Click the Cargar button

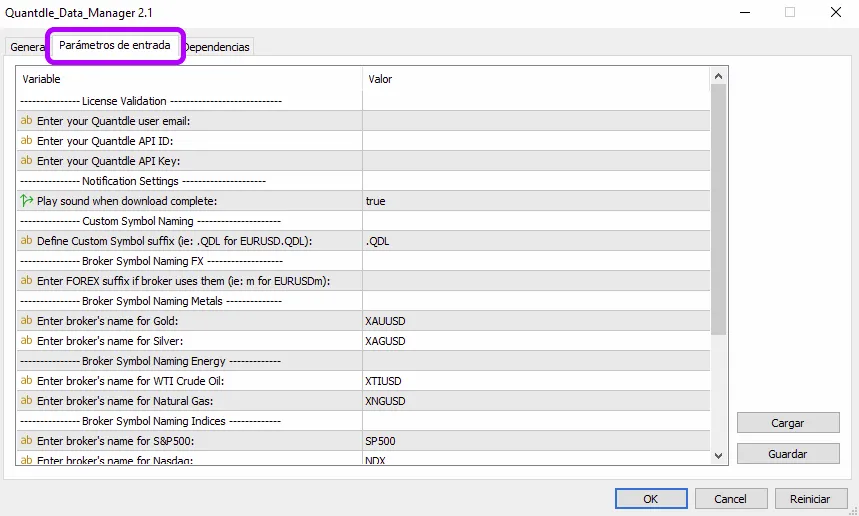click(788, 423)
